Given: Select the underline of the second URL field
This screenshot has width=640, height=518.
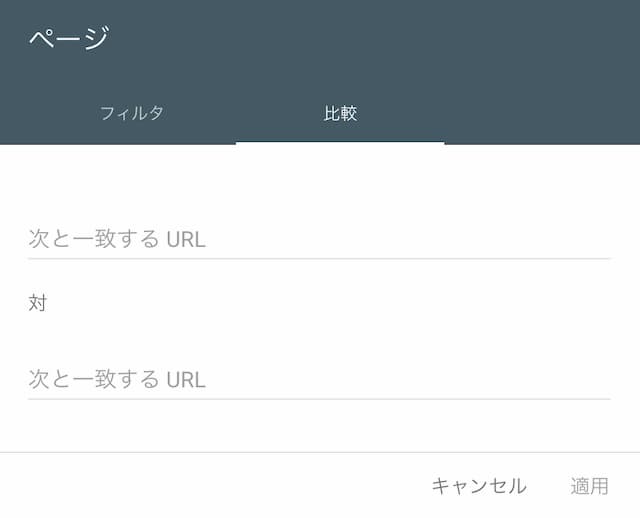Looking at the screenshot, I should coord(319,399).
